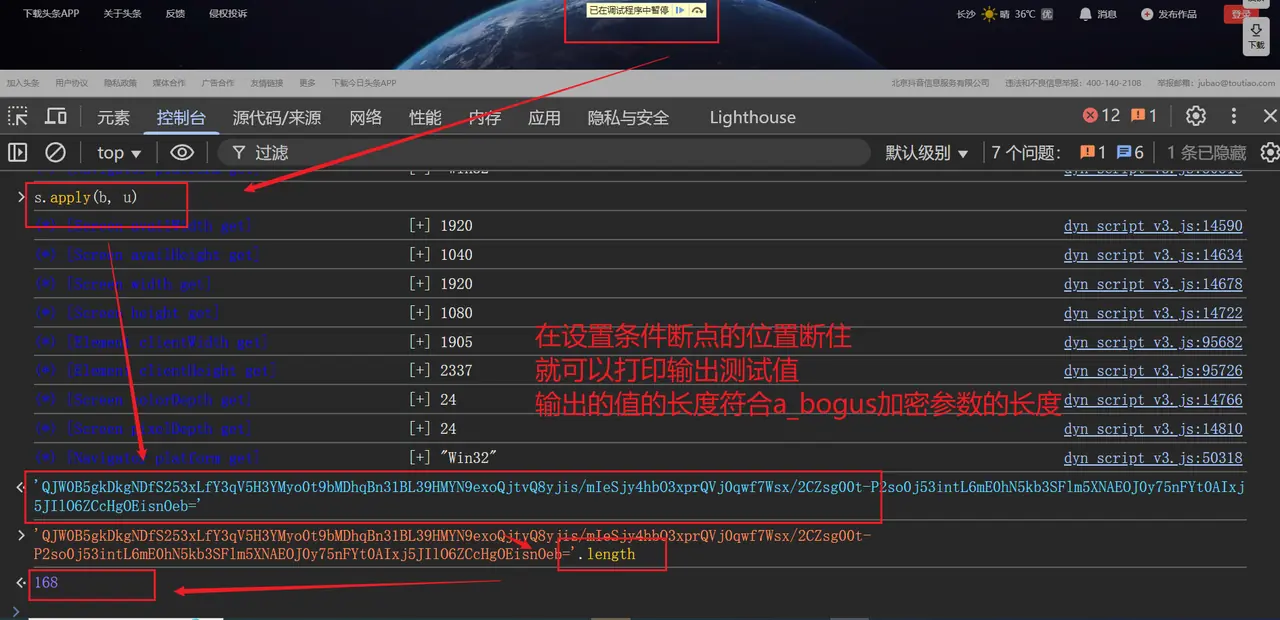1280x620 pixels.
Task: Resume script execution in paused debugger banner
Action: [x=680, y=10]
